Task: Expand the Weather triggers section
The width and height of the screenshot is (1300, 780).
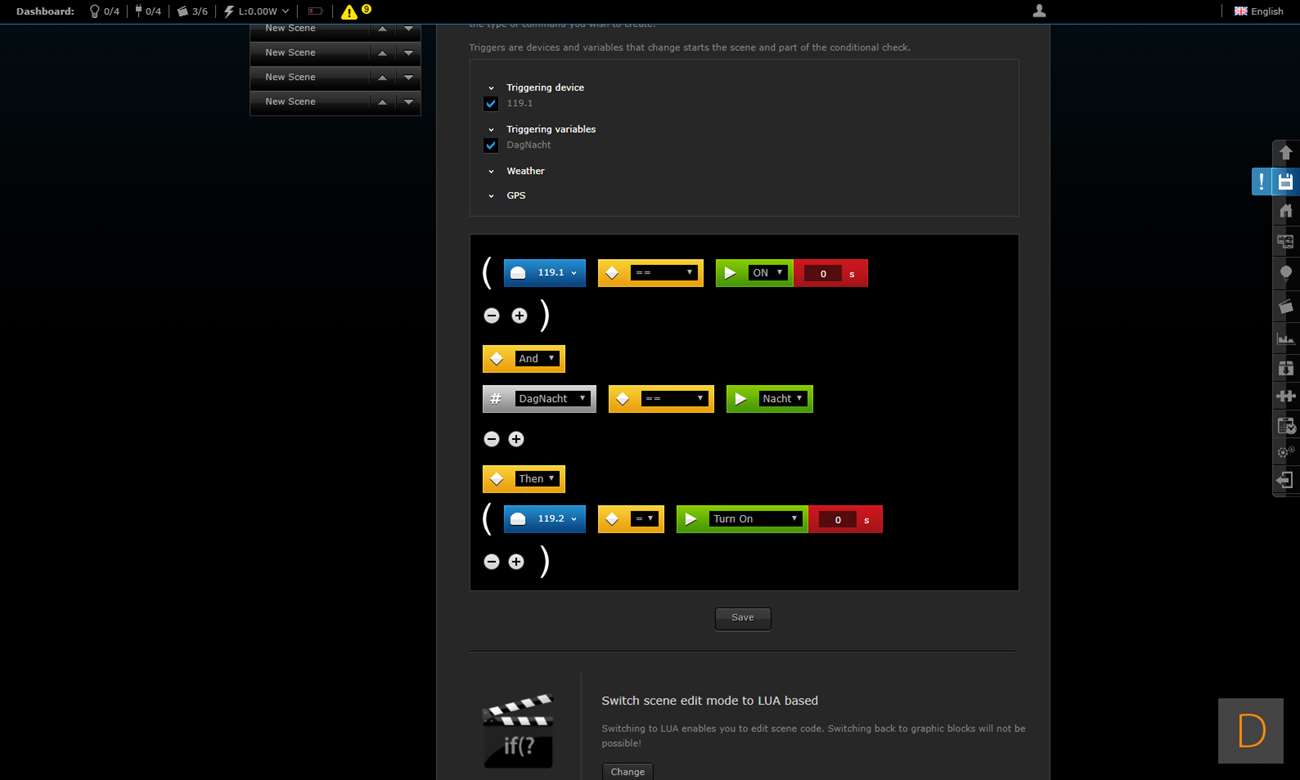Action: tap(525, 171)
